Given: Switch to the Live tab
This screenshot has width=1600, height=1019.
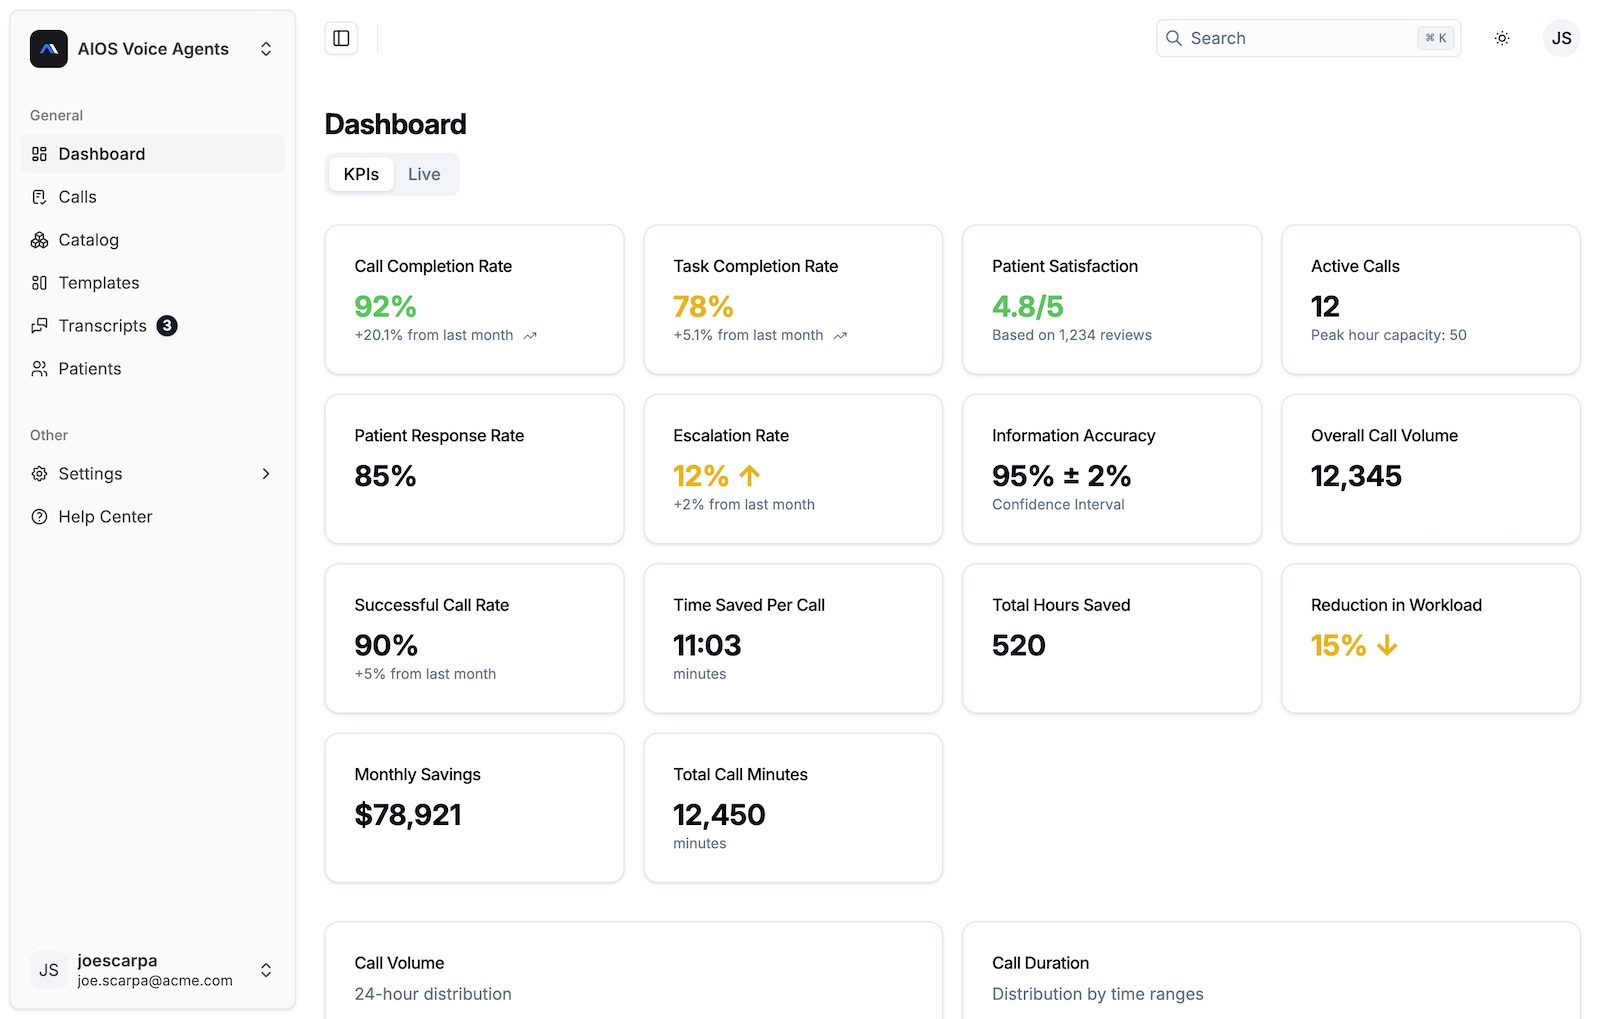Looking at the screenshot, I should click(424, 174).
